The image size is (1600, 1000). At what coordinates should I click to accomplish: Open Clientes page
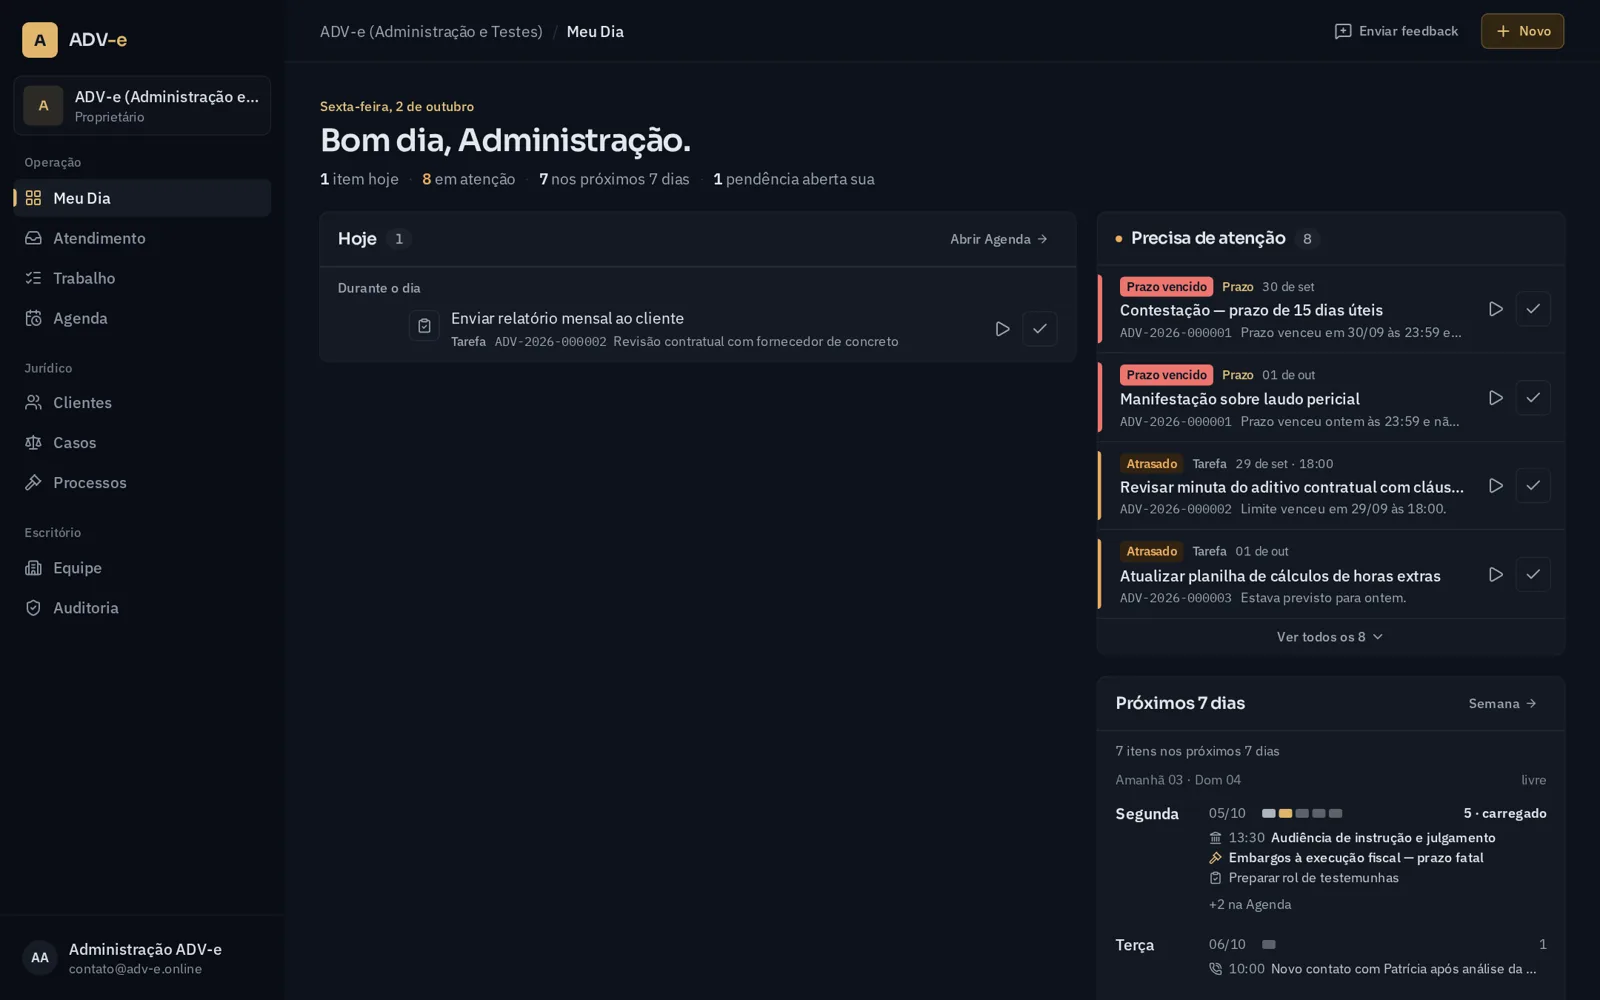(x=142, y=403)
